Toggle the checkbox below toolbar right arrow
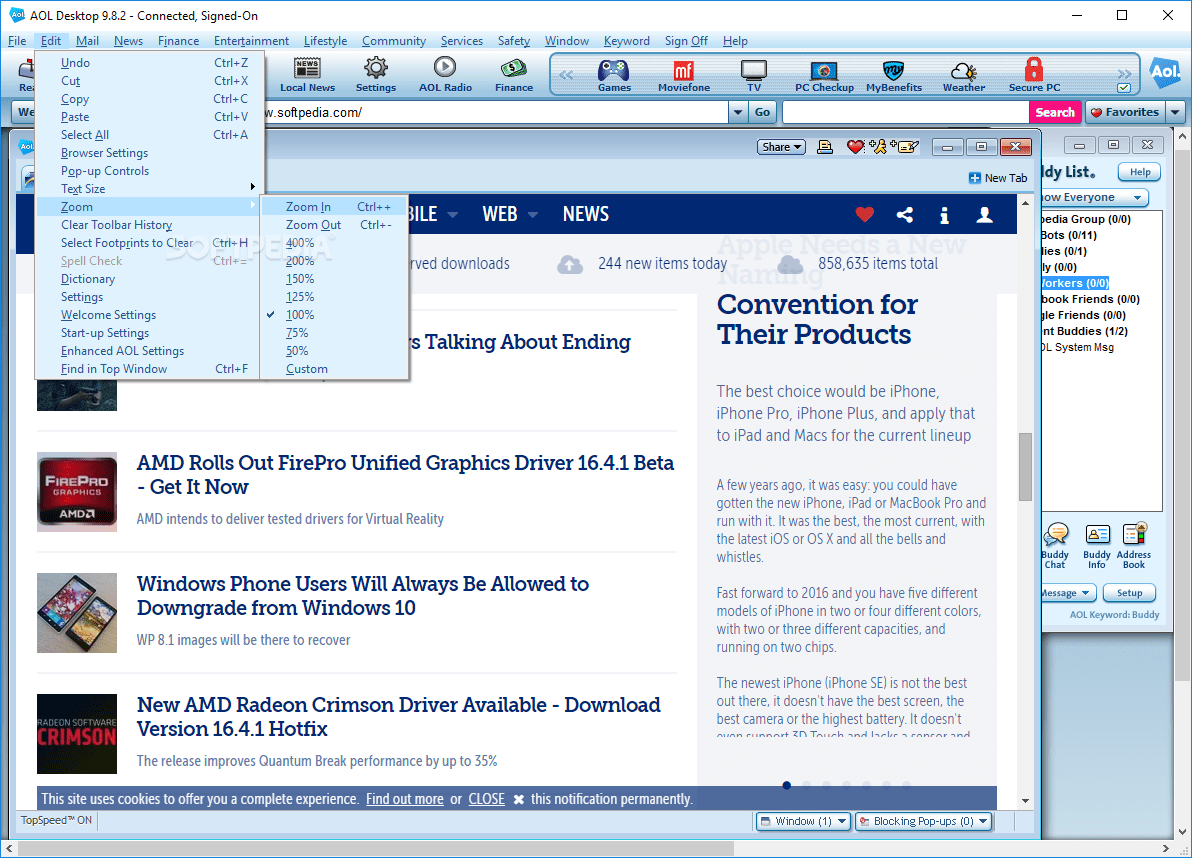 (x=1124, y=88)
